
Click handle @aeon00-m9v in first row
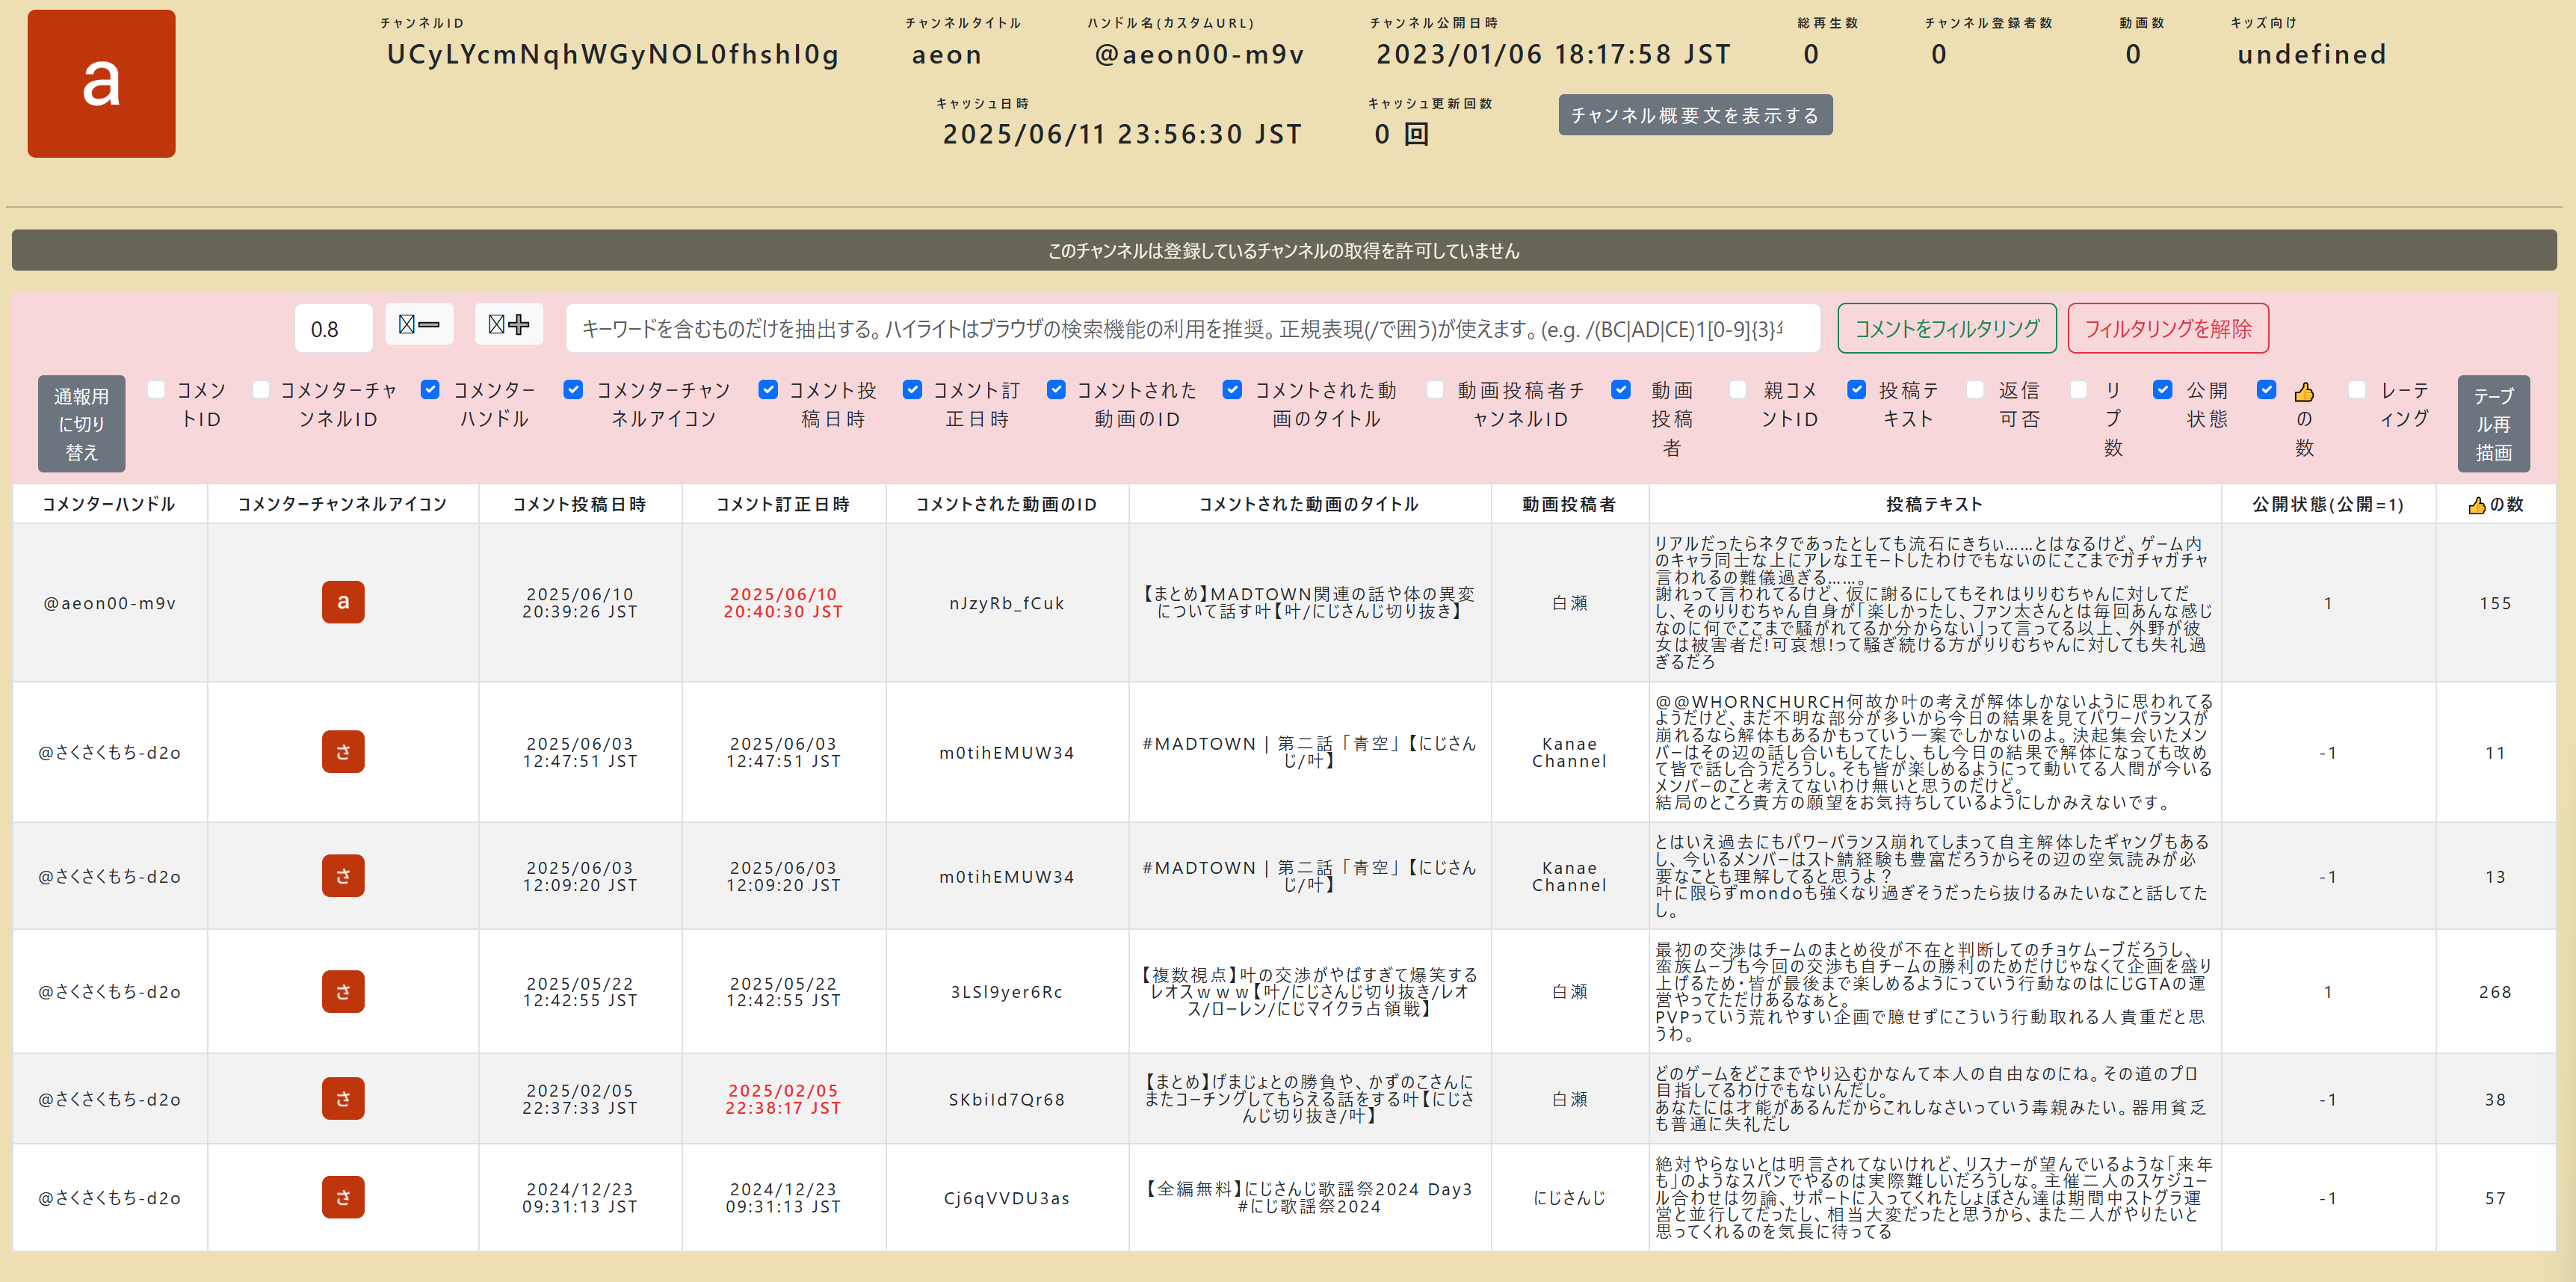click(109, 603)
